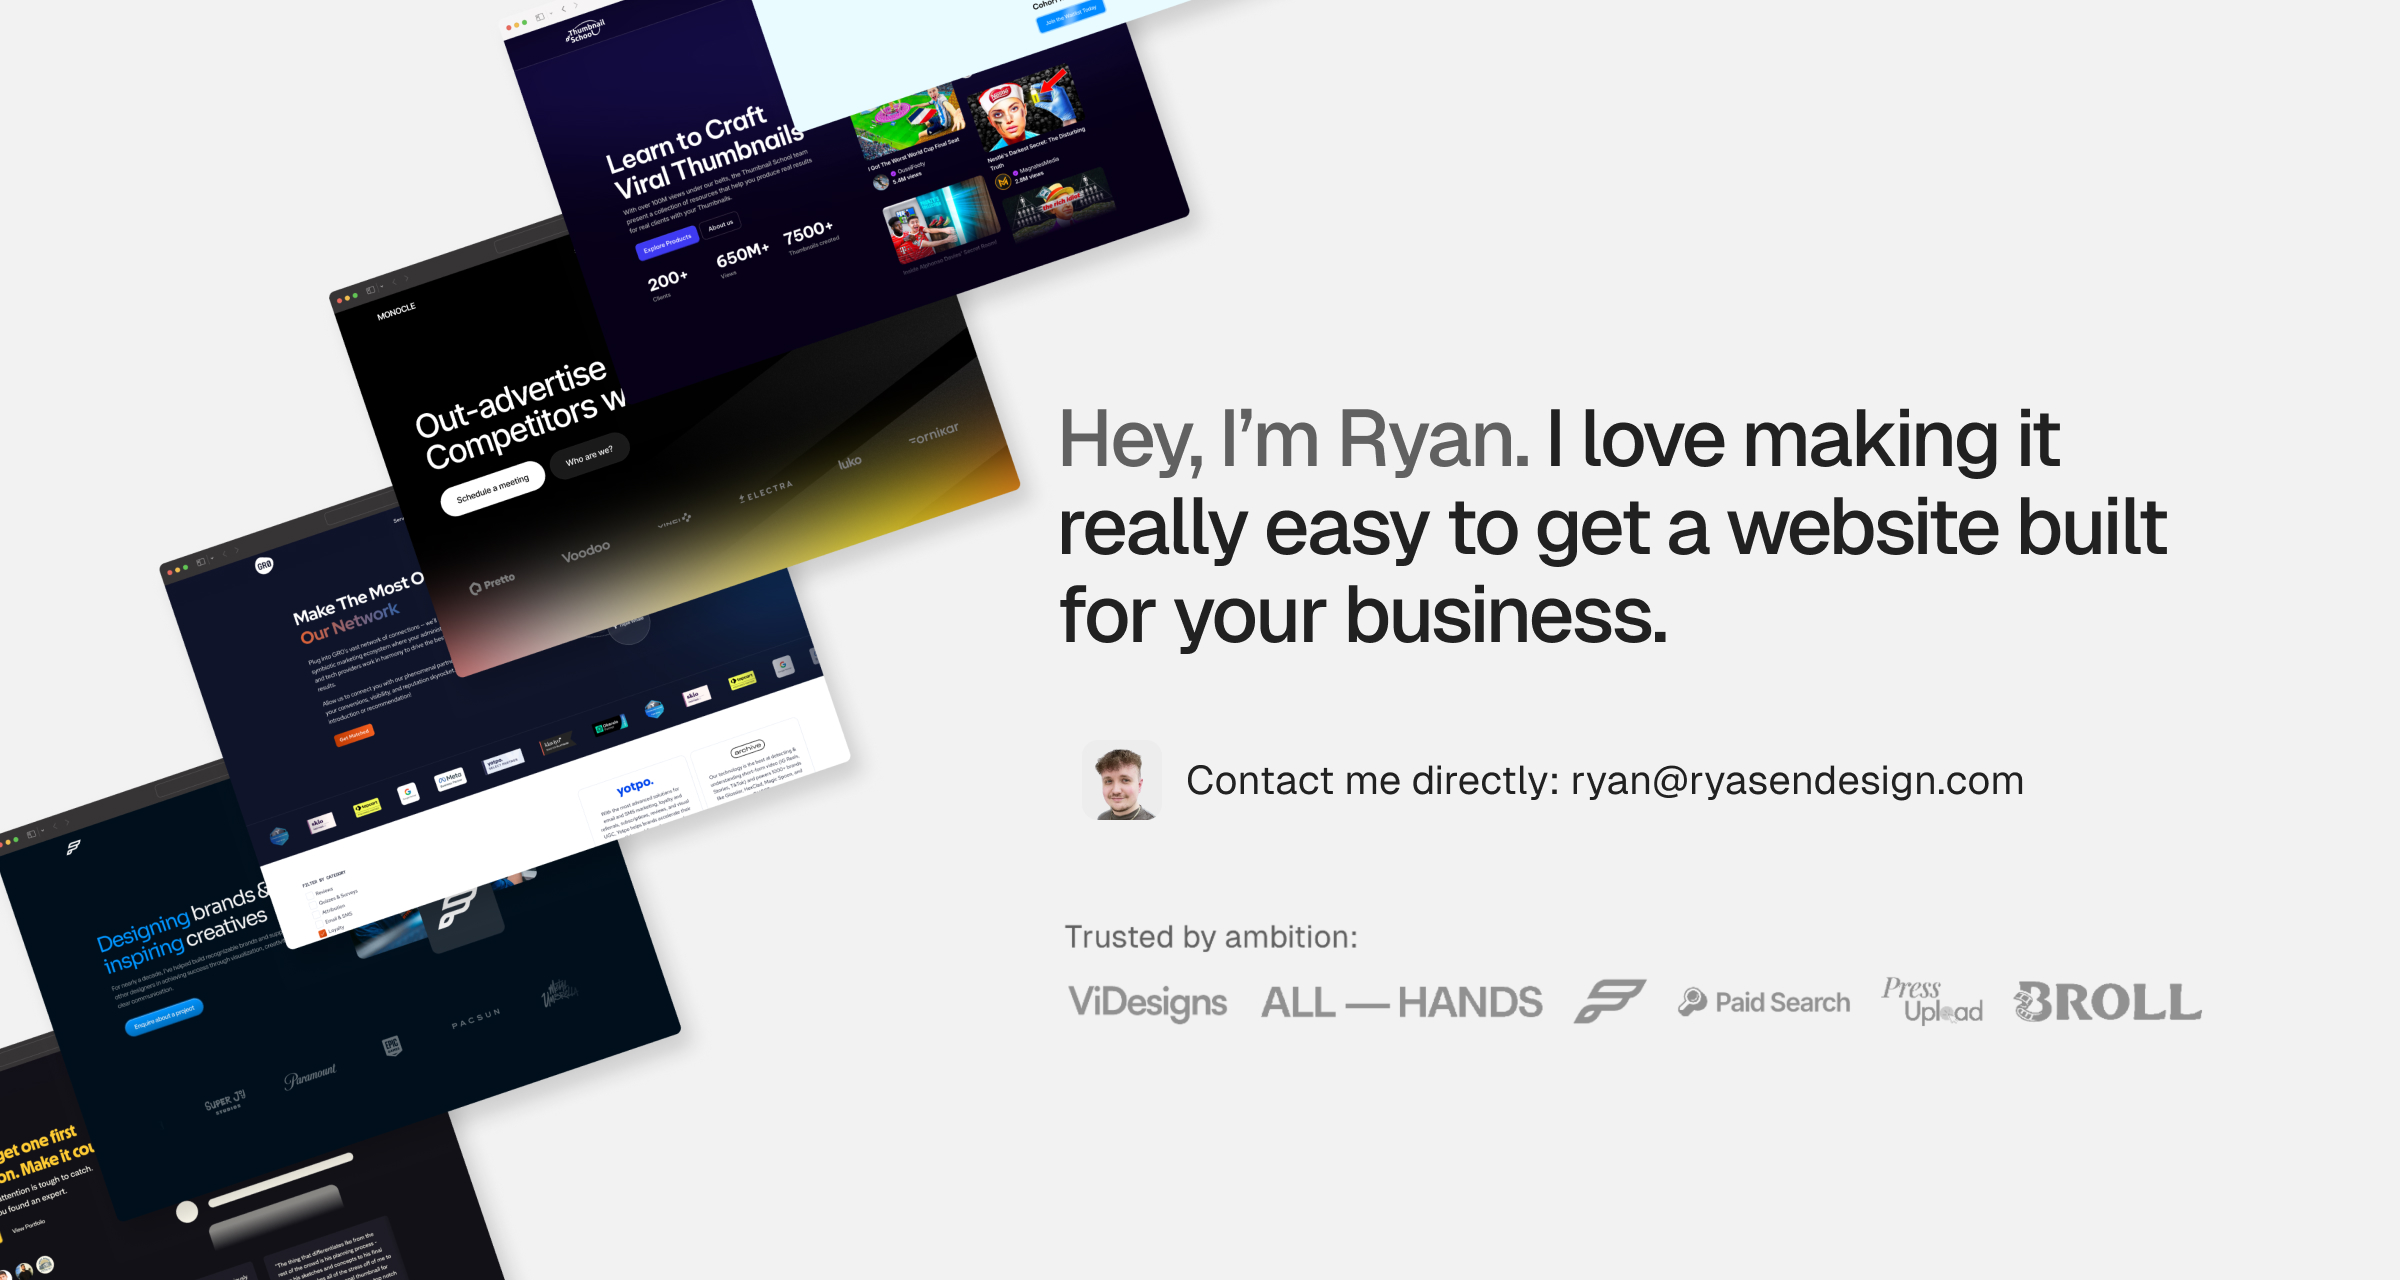Click the orange "Get Matched" button

pos(354,735)
